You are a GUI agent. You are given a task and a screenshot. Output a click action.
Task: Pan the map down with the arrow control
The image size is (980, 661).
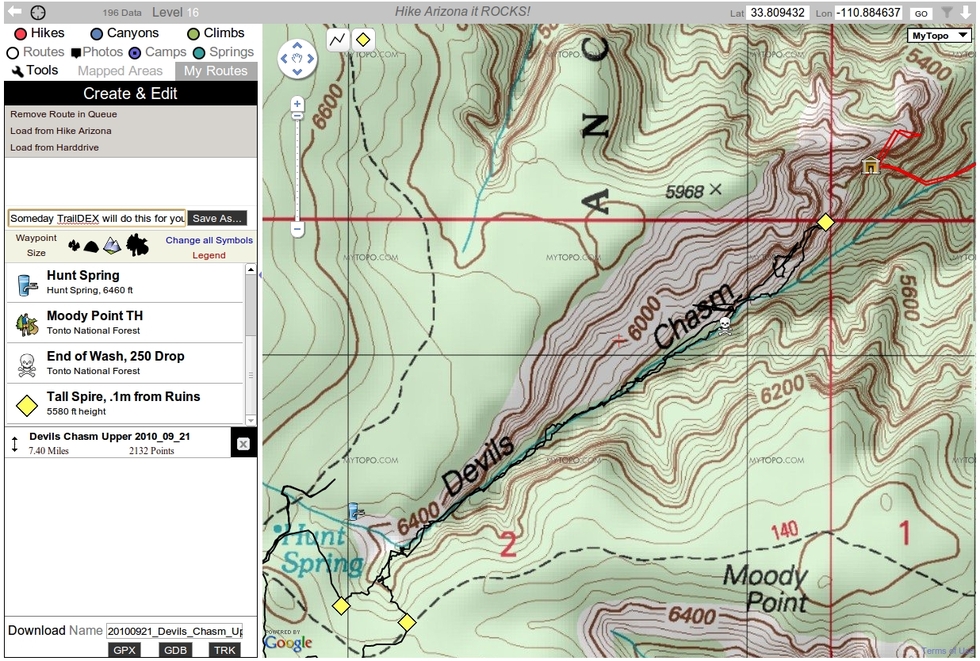pyautogui.click(x=297, y=72)
